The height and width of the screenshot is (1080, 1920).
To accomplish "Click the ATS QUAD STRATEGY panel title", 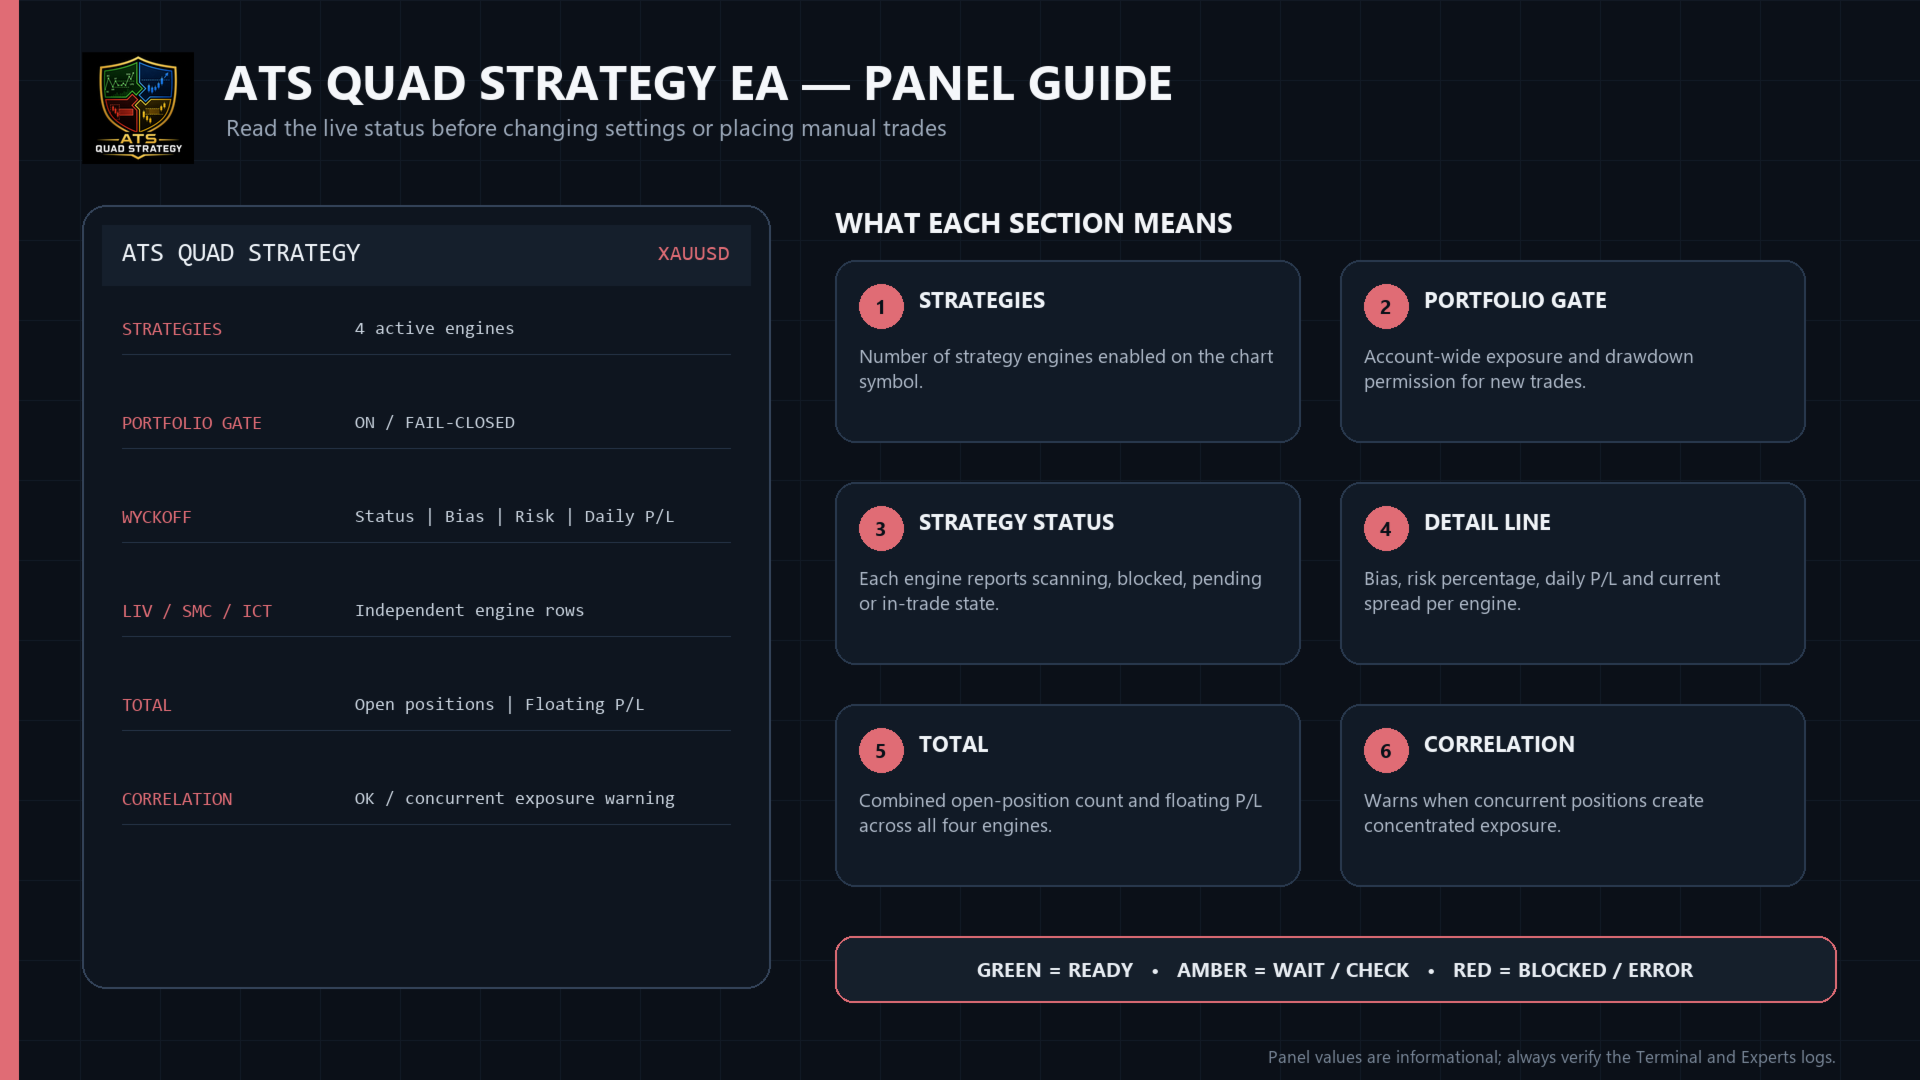I will [x=241, y=254].
